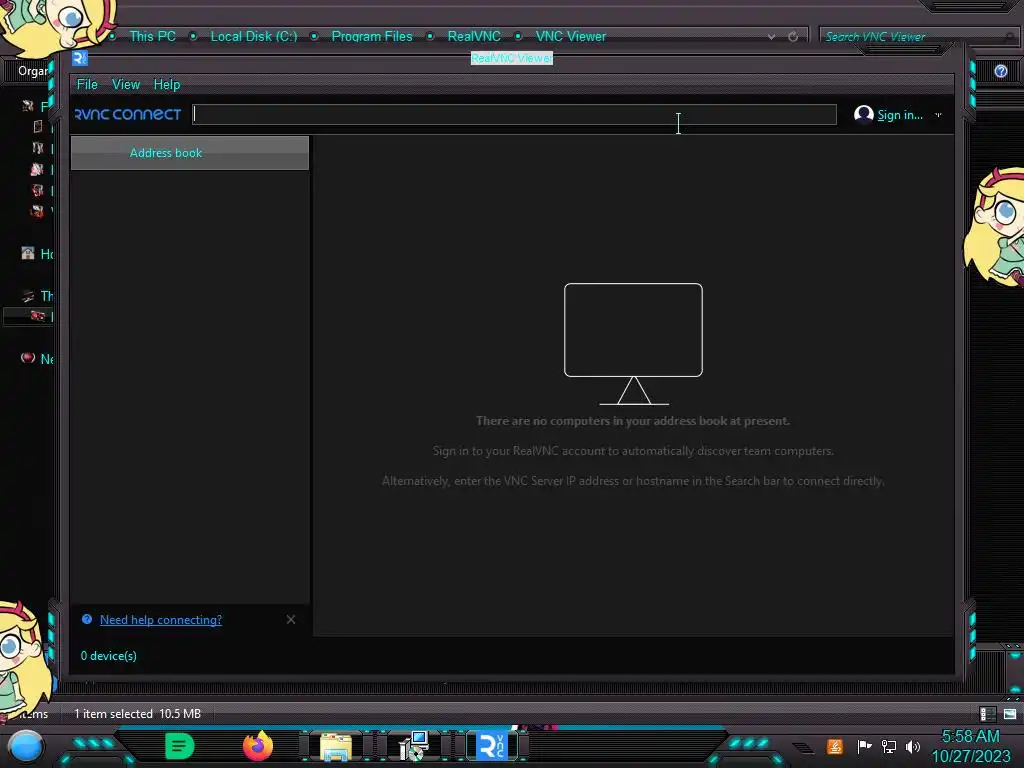Image resolution: width=1024 pixels, height=768 pixels.
Task: Click the user avatar icon beside Sign in
Action: (863, 114)
